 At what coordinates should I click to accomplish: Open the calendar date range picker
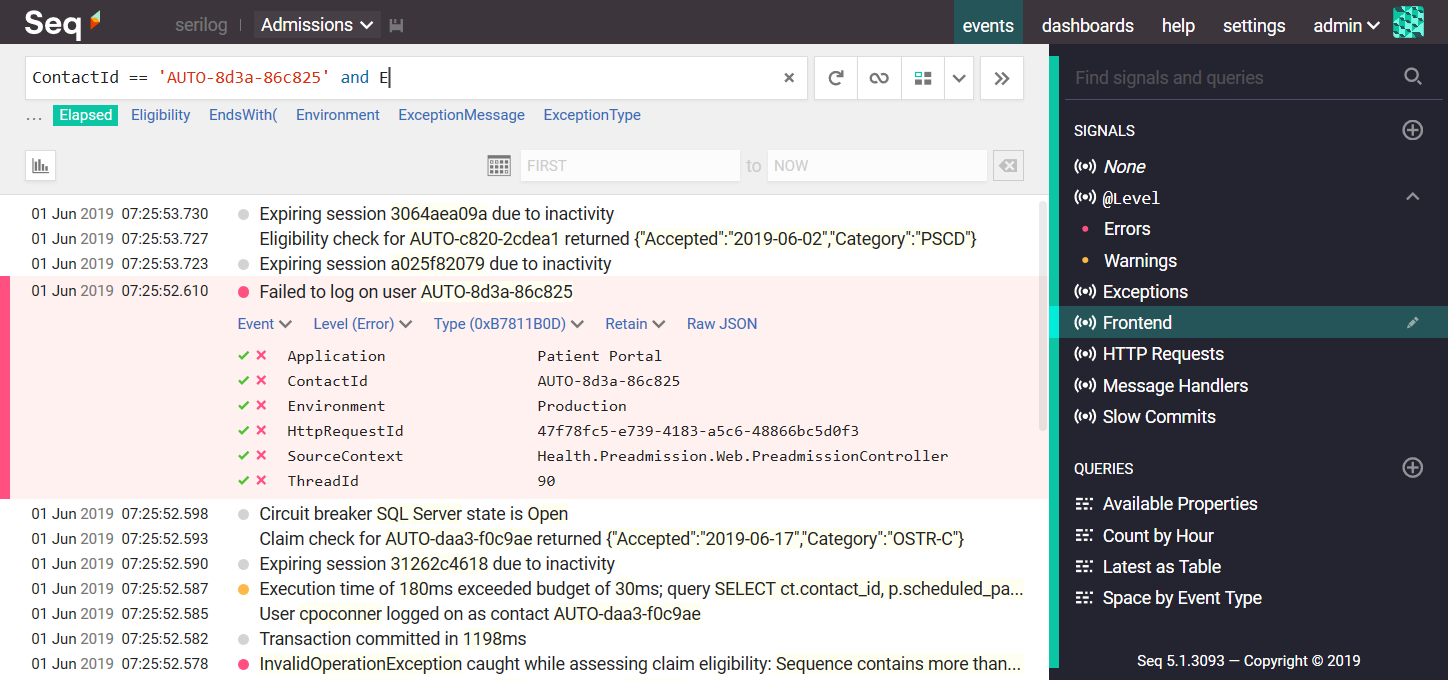coord(498,165)
